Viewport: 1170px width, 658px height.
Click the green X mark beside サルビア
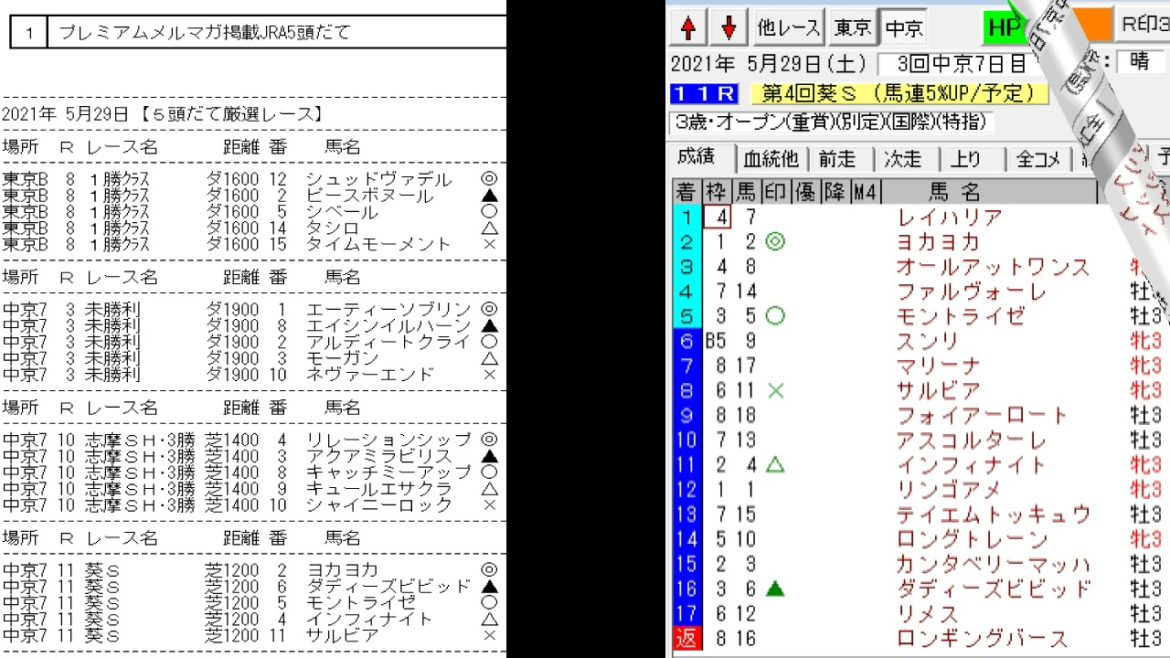(774, 391)
